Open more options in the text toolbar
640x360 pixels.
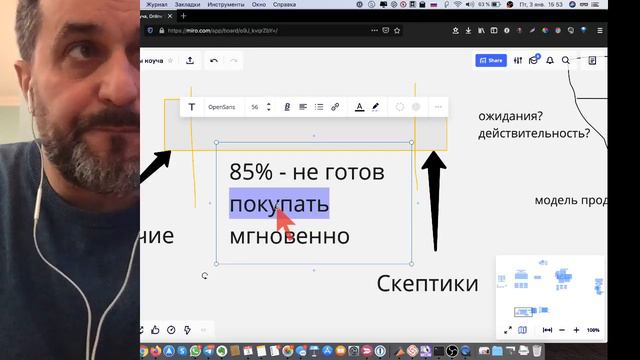tap(438, 107)
